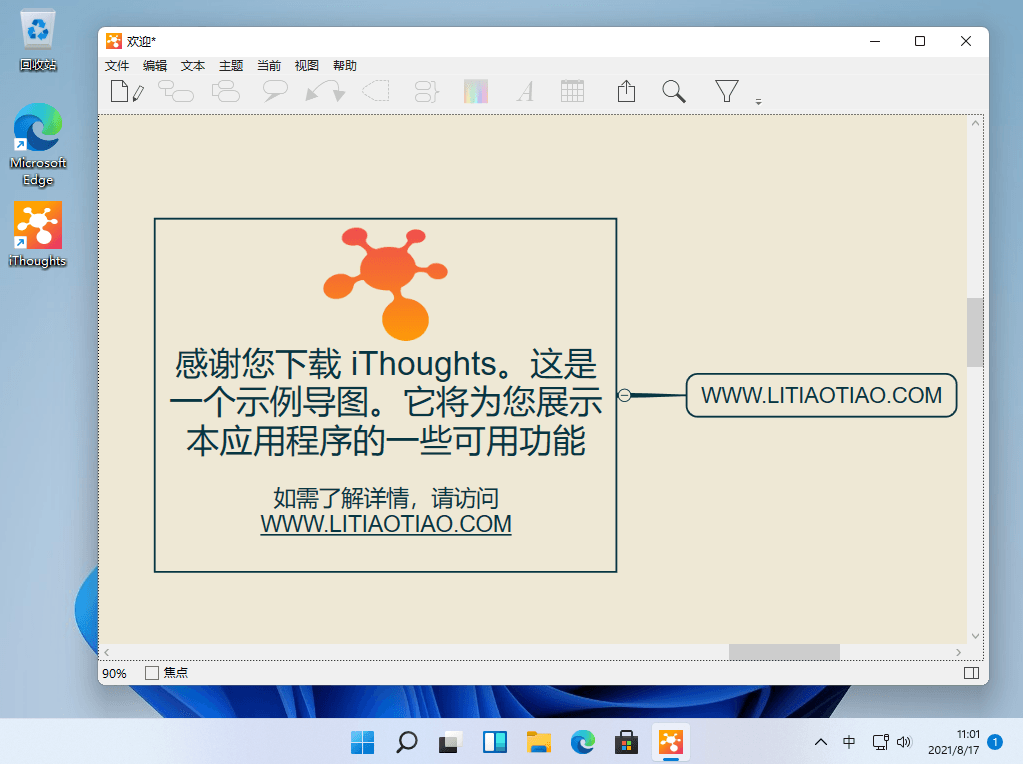The image size is (1023, 764).
Task: Click the summary bracket icon
Action: pyautogui.click(x=427, y=91)
